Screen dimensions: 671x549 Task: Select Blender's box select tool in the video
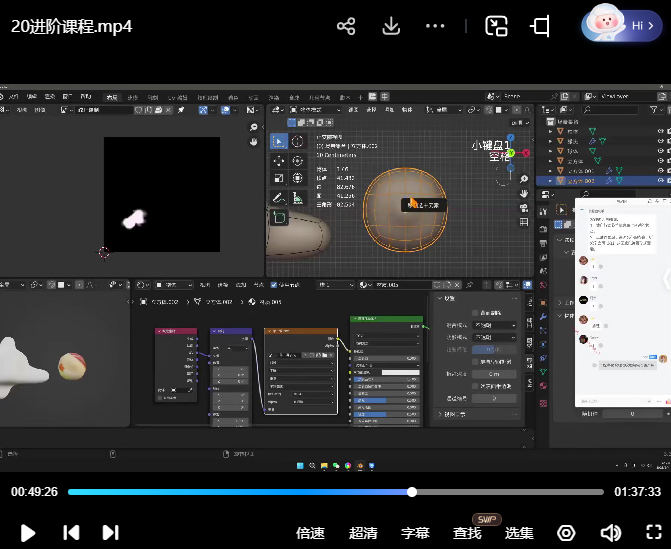[x=279, y=141]
